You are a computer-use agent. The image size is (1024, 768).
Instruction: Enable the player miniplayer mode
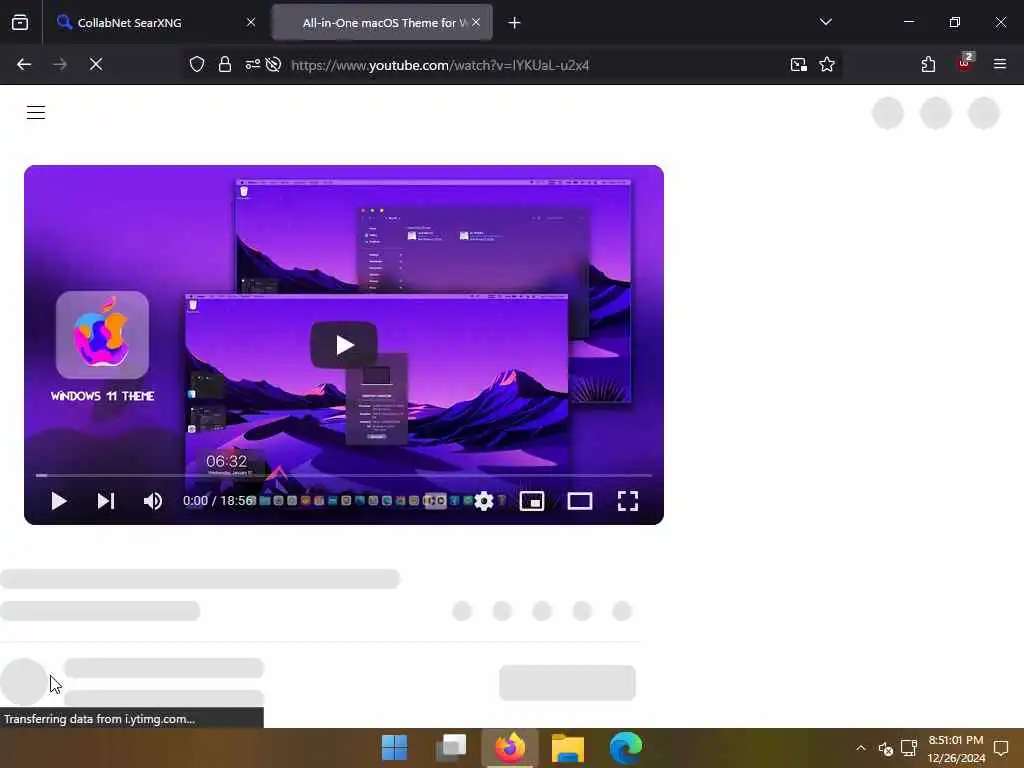(532, 501)
